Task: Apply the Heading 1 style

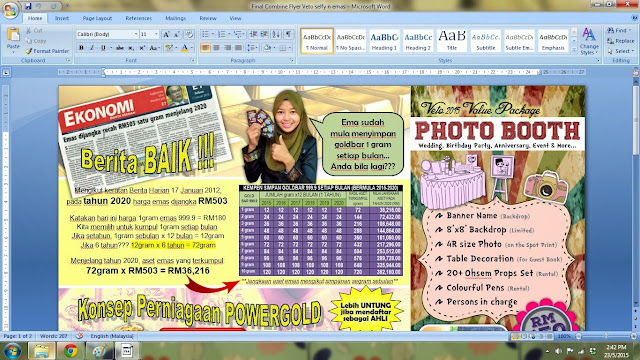Action: tap(384, 40)
